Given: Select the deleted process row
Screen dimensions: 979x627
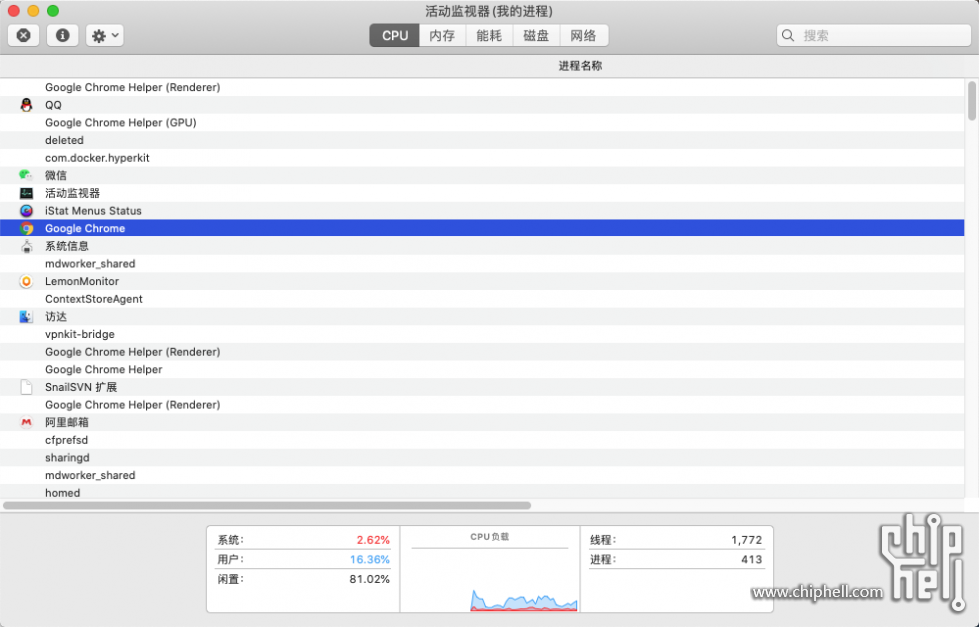Looking at the screenshot, I should (x=482, y=141).
